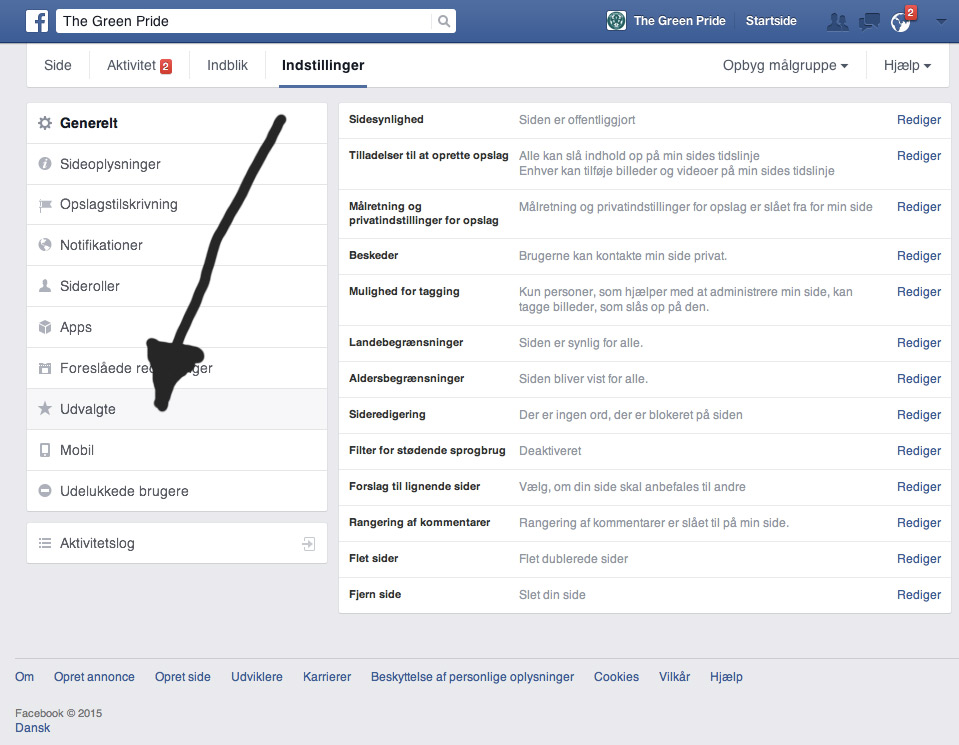
Task: Click in the Facebook search field
Action: pyautogui.click(x=245, y=21)
